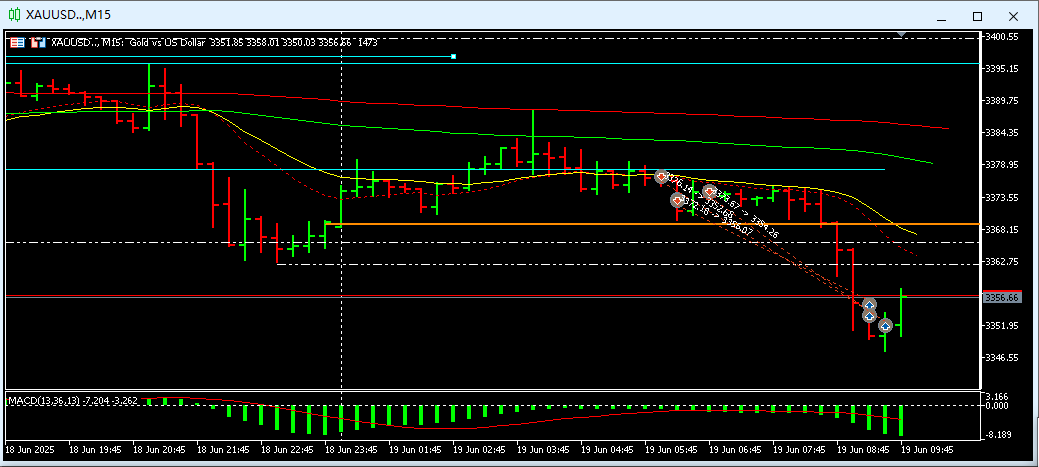Click the 19 Jun 09:45 time axis label

[927, 450]
